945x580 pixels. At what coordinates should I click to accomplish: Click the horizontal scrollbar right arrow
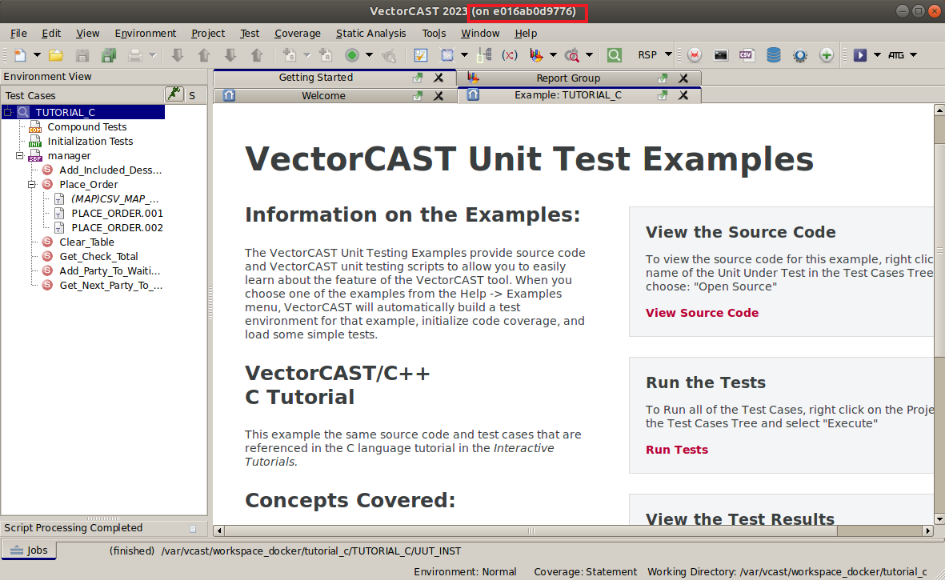click(x=928, y=531)
